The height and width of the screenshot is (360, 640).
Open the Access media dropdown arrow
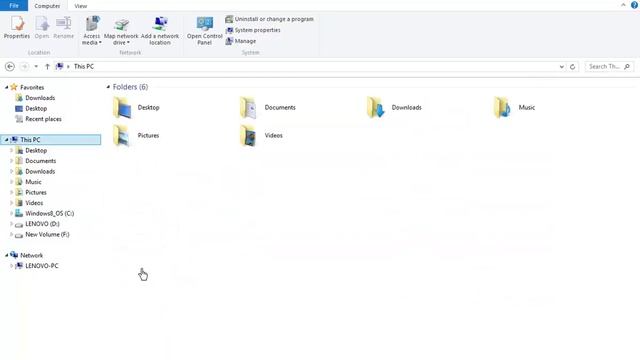coord(100,42)
